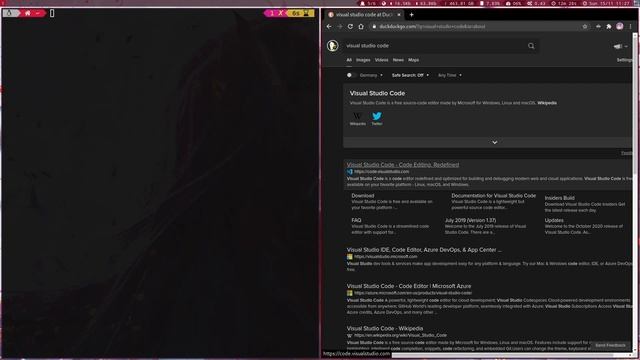Open 'July 2019 (Version 1.37)' sitelink

click(470, 220)
